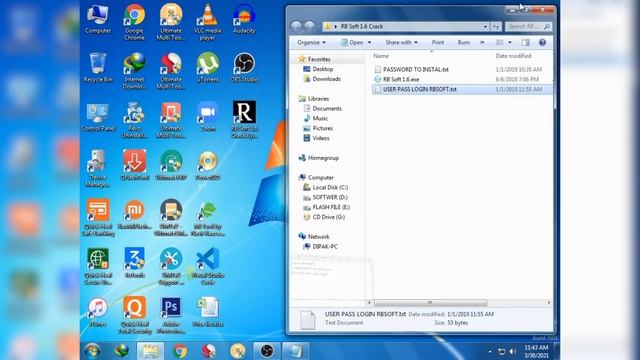Launch the green Android Mi tool shortcut

pos(207,218)
